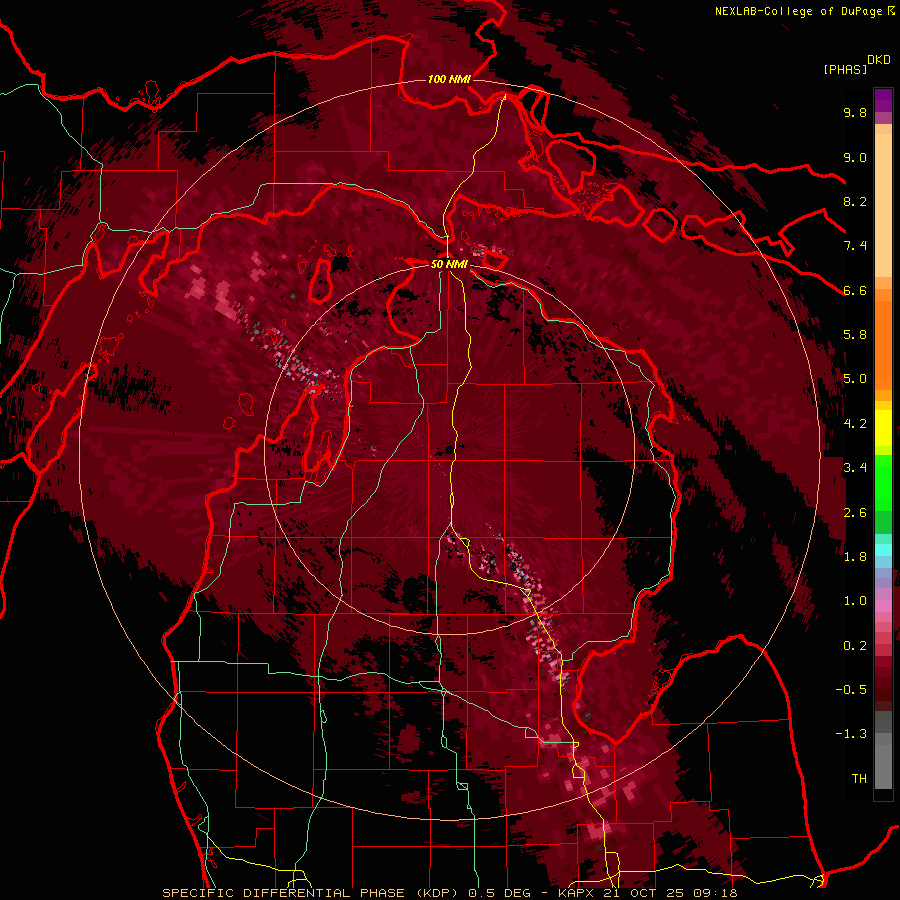Click the NEXLAB-College of DuPage label
The image size is (900, 900).
[798, 11]
